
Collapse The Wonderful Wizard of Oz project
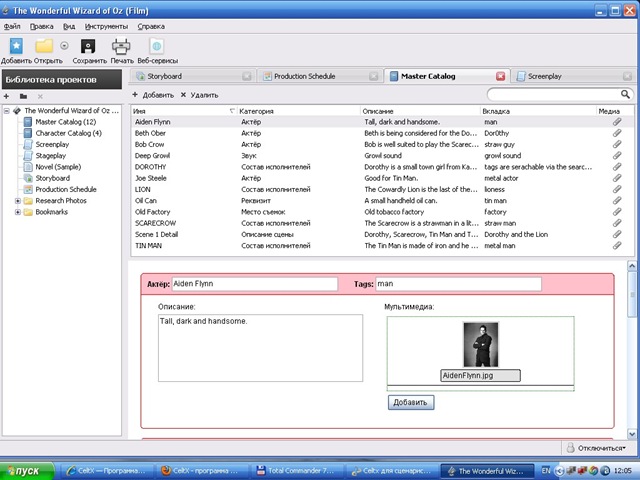point(7,111)
